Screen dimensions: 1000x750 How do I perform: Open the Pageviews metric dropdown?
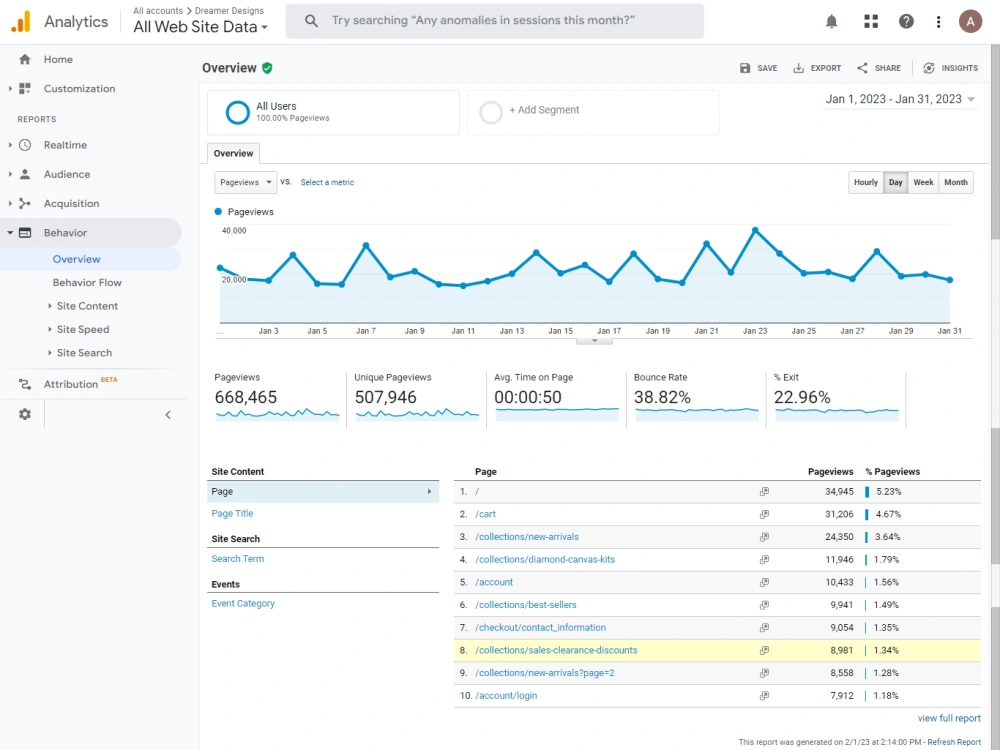coord(246,182)
